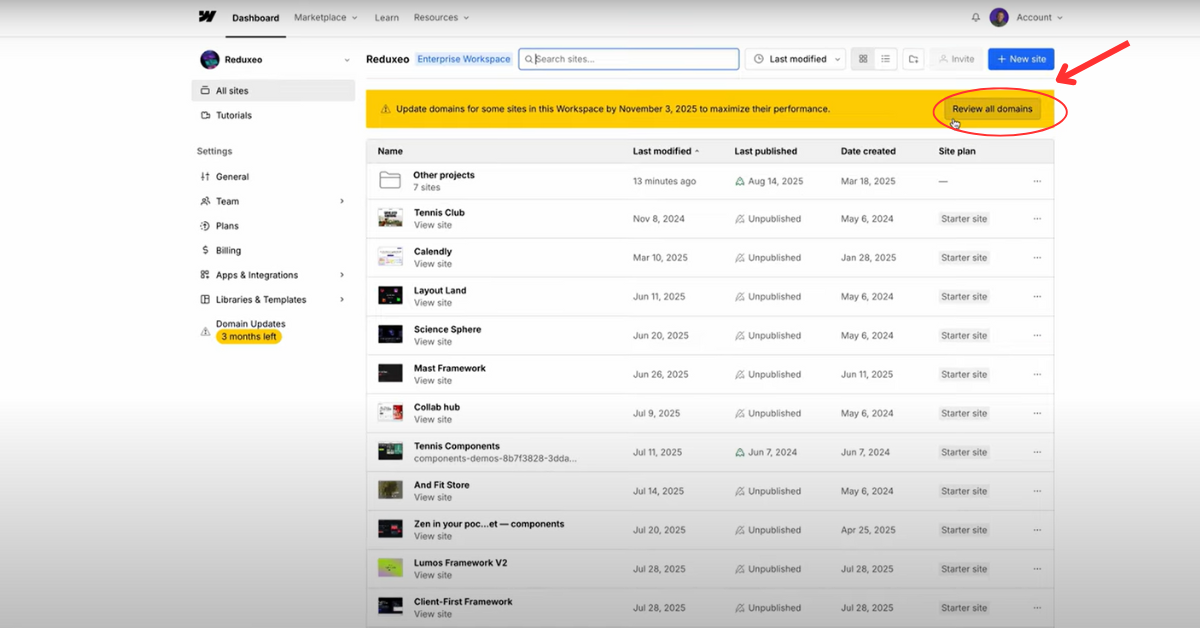Open more options for Calendly row

[1037, 258]
